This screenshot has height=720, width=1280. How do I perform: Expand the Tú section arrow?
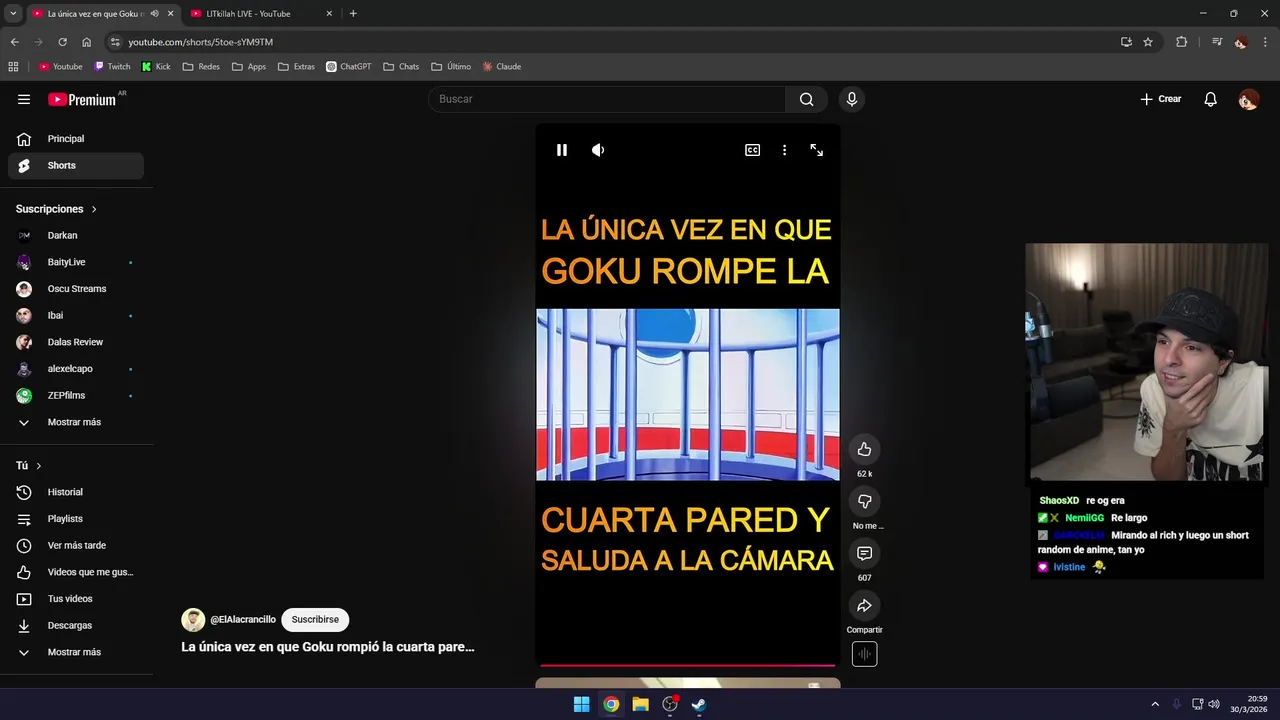pos(39,466)
